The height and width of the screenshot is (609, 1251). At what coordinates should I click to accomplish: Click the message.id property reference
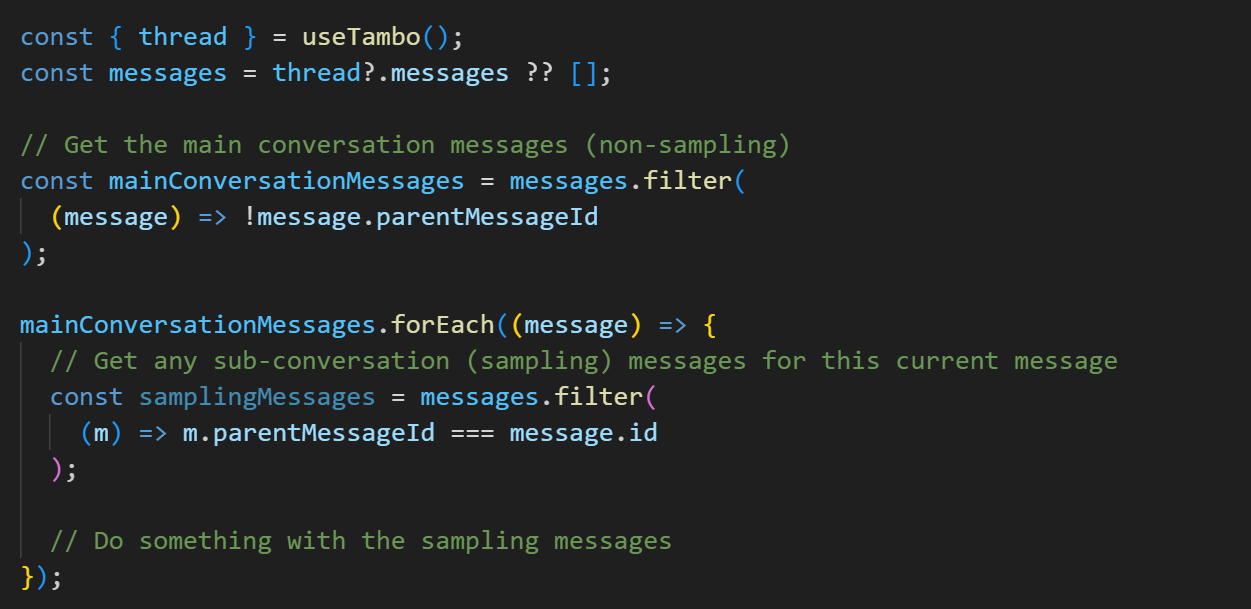pos(583,433)
